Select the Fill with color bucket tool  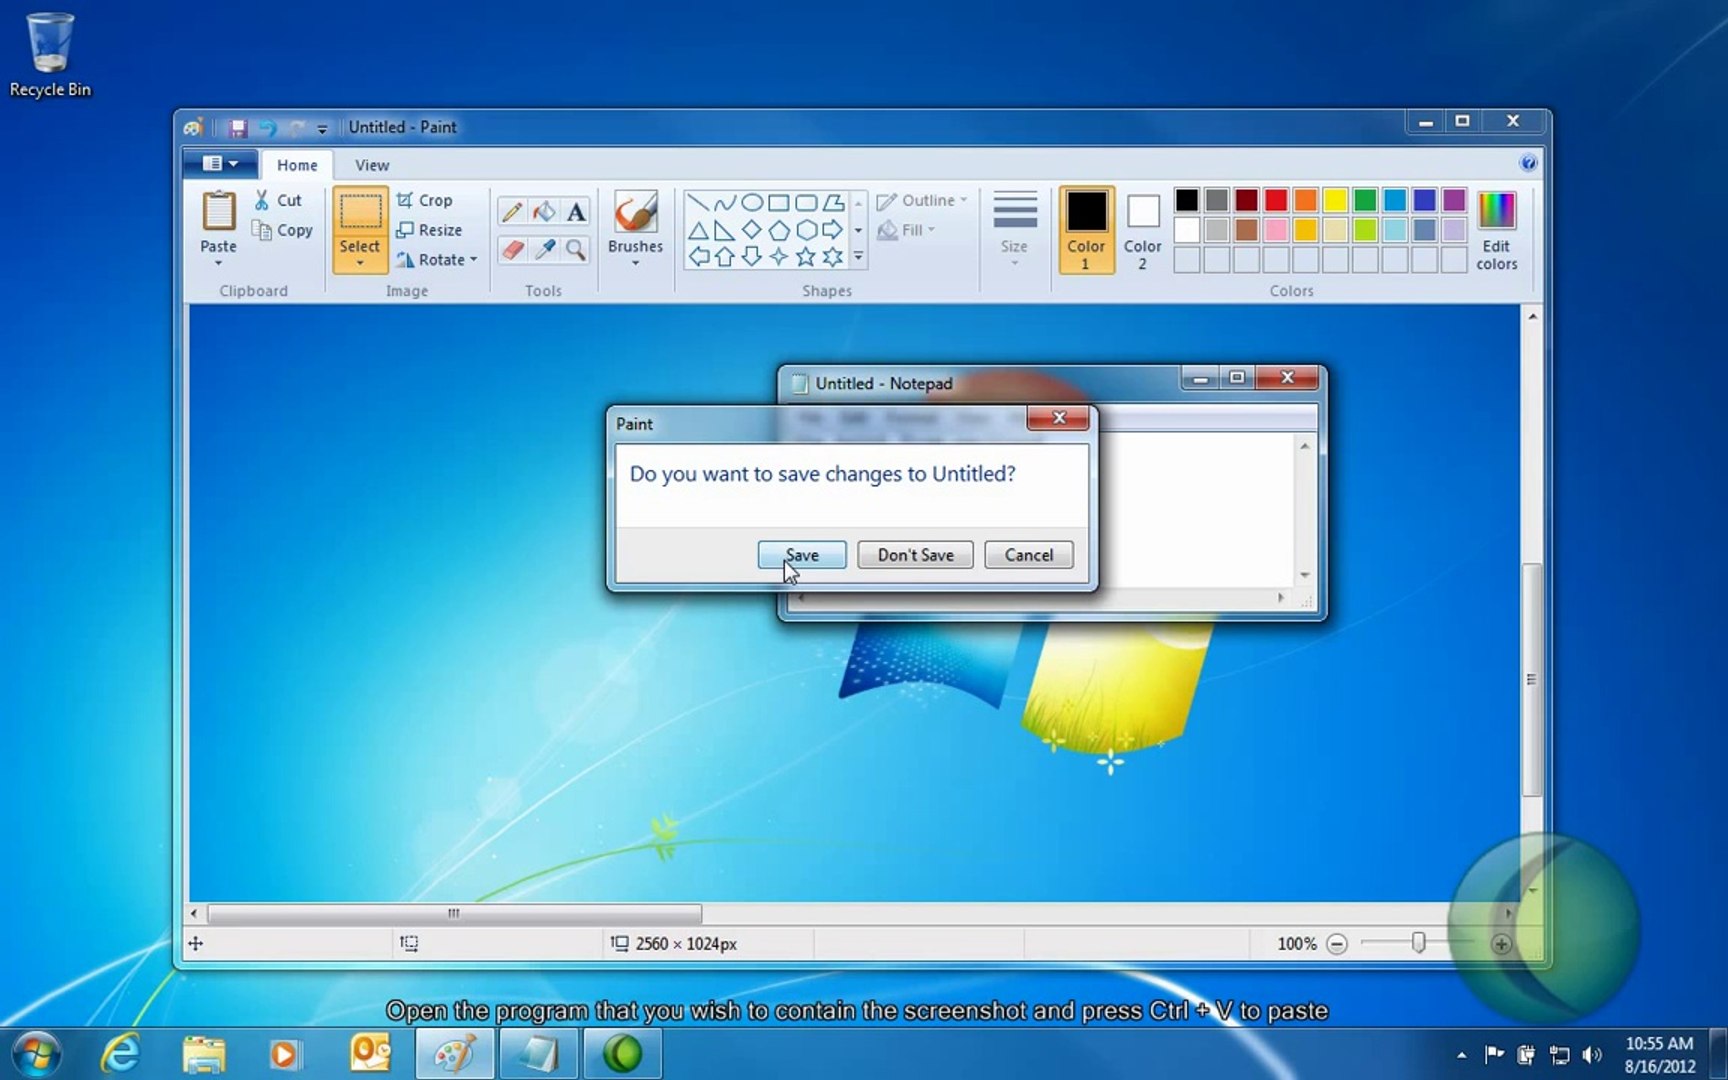pos(544,212)
